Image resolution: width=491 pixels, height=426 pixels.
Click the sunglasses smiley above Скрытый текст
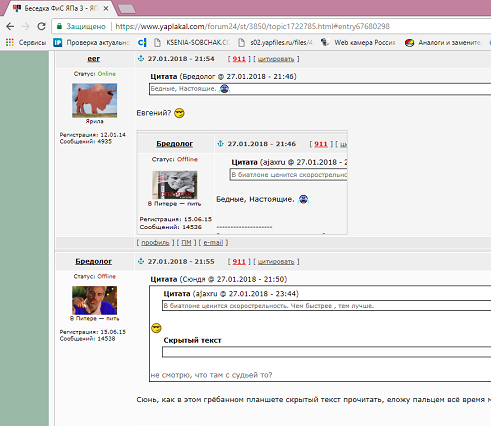tap(156, 328)
